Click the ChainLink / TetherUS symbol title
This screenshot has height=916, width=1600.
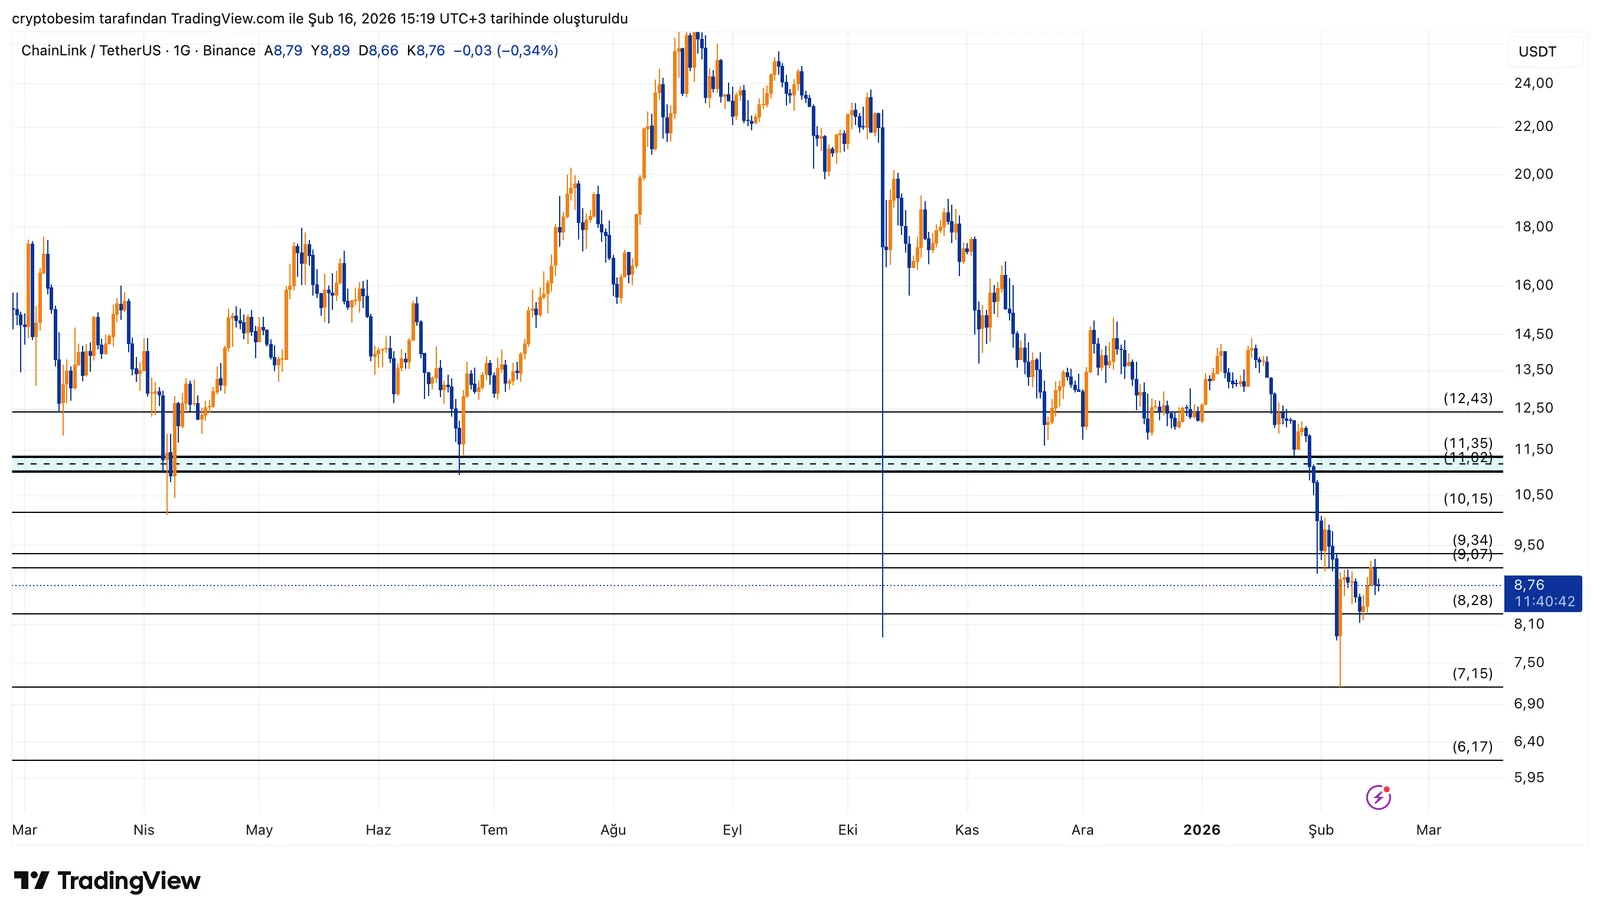tap(91, 51)
